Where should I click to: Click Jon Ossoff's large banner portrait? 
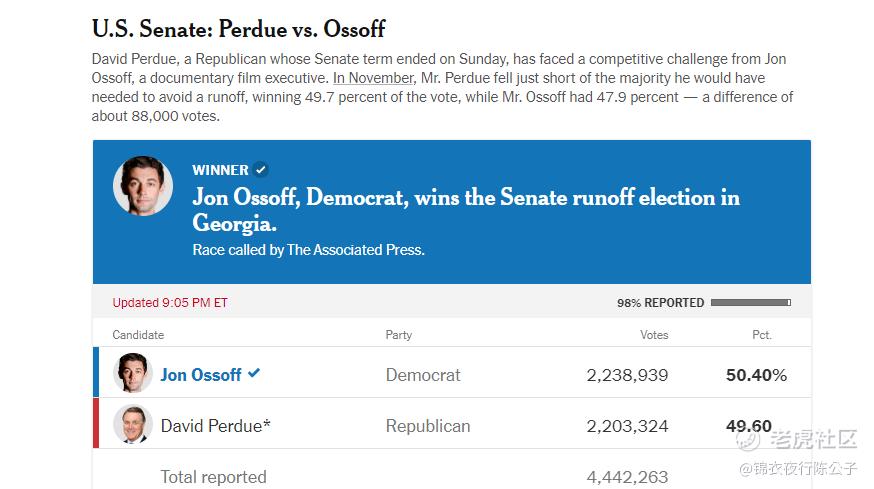(143, 186)
